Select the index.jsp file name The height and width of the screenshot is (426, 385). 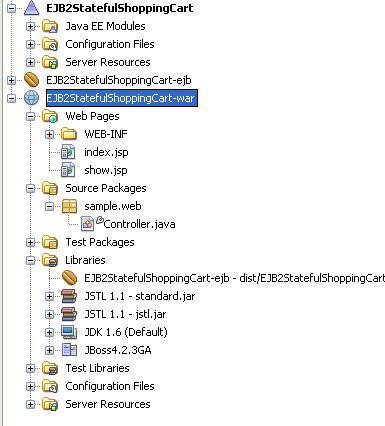click(106, 152)
